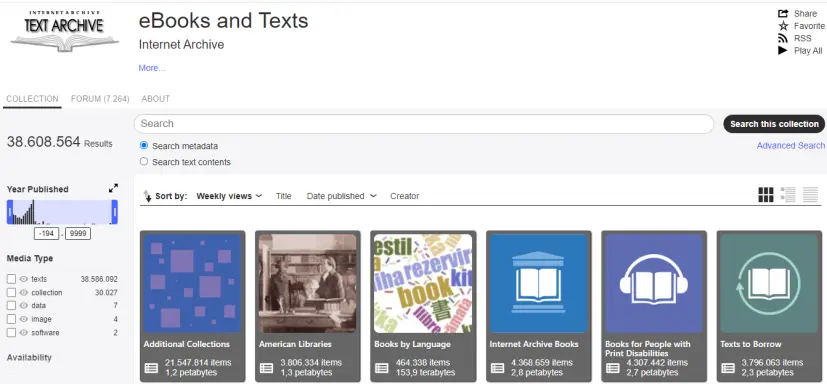The height and width of the screenshot is (384, 827).
Task: Click the American Libraries list icon
Action: (x=266, y=368)
